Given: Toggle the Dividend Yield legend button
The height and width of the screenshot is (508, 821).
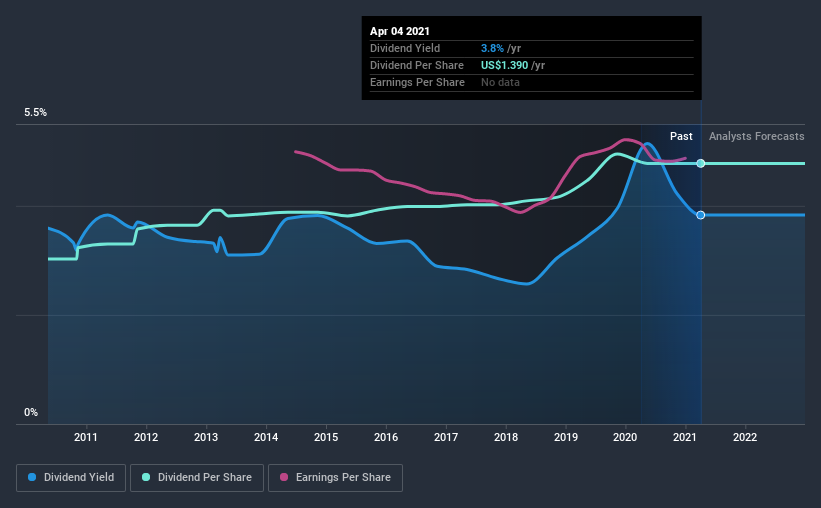Looking at the screenshot, I should tap(71, 478).
